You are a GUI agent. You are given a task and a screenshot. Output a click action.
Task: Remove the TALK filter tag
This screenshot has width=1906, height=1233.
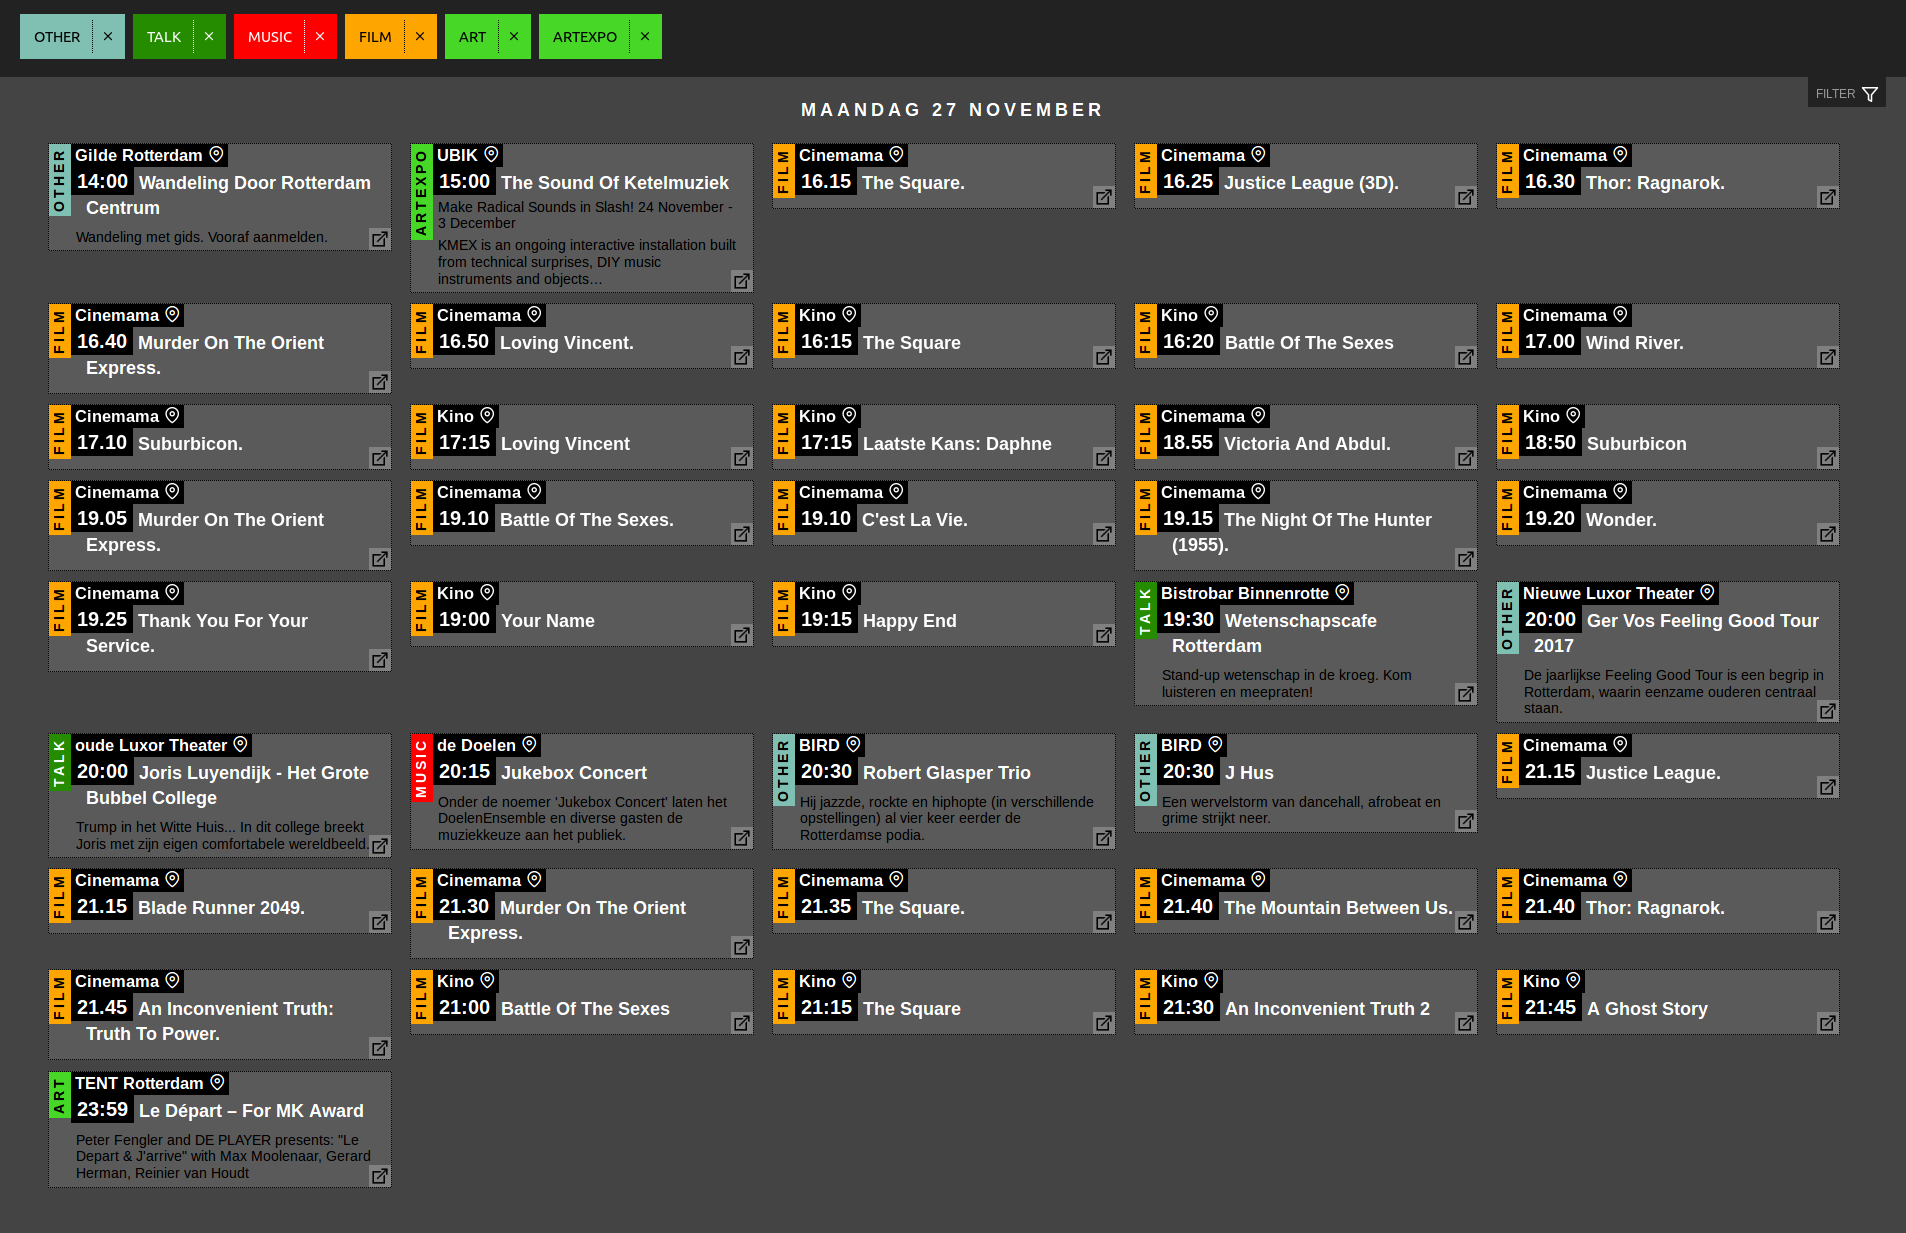point(209,37)
